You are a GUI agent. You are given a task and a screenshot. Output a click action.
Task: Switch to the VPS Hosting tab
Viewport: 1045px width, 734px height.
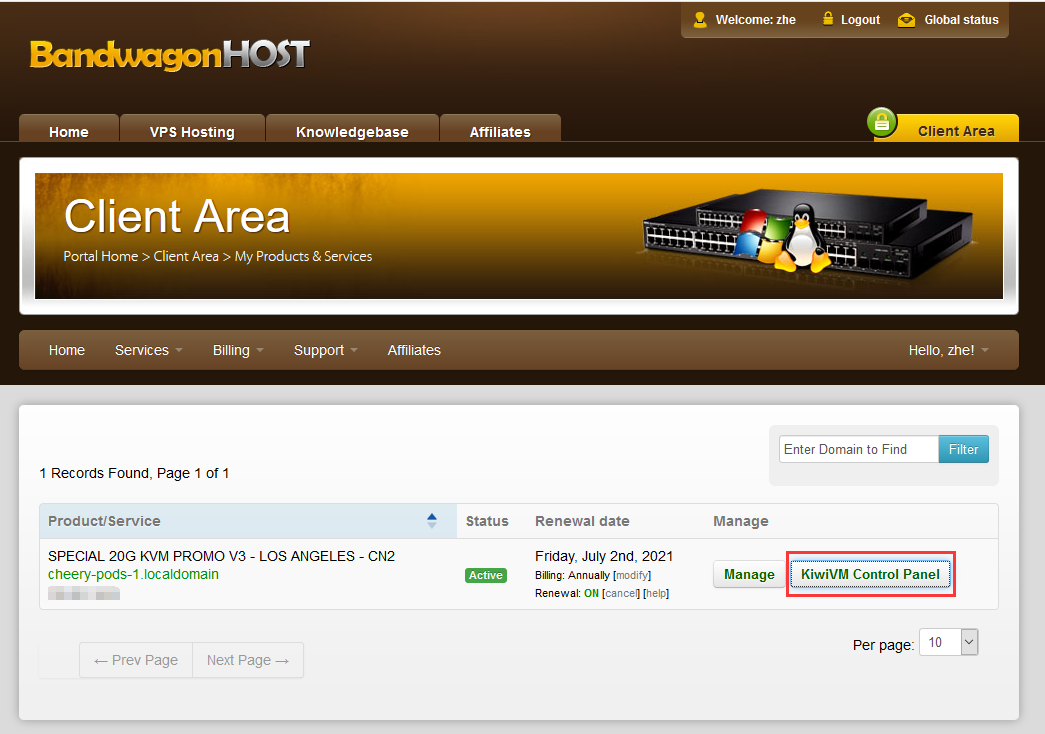point(192,131)
